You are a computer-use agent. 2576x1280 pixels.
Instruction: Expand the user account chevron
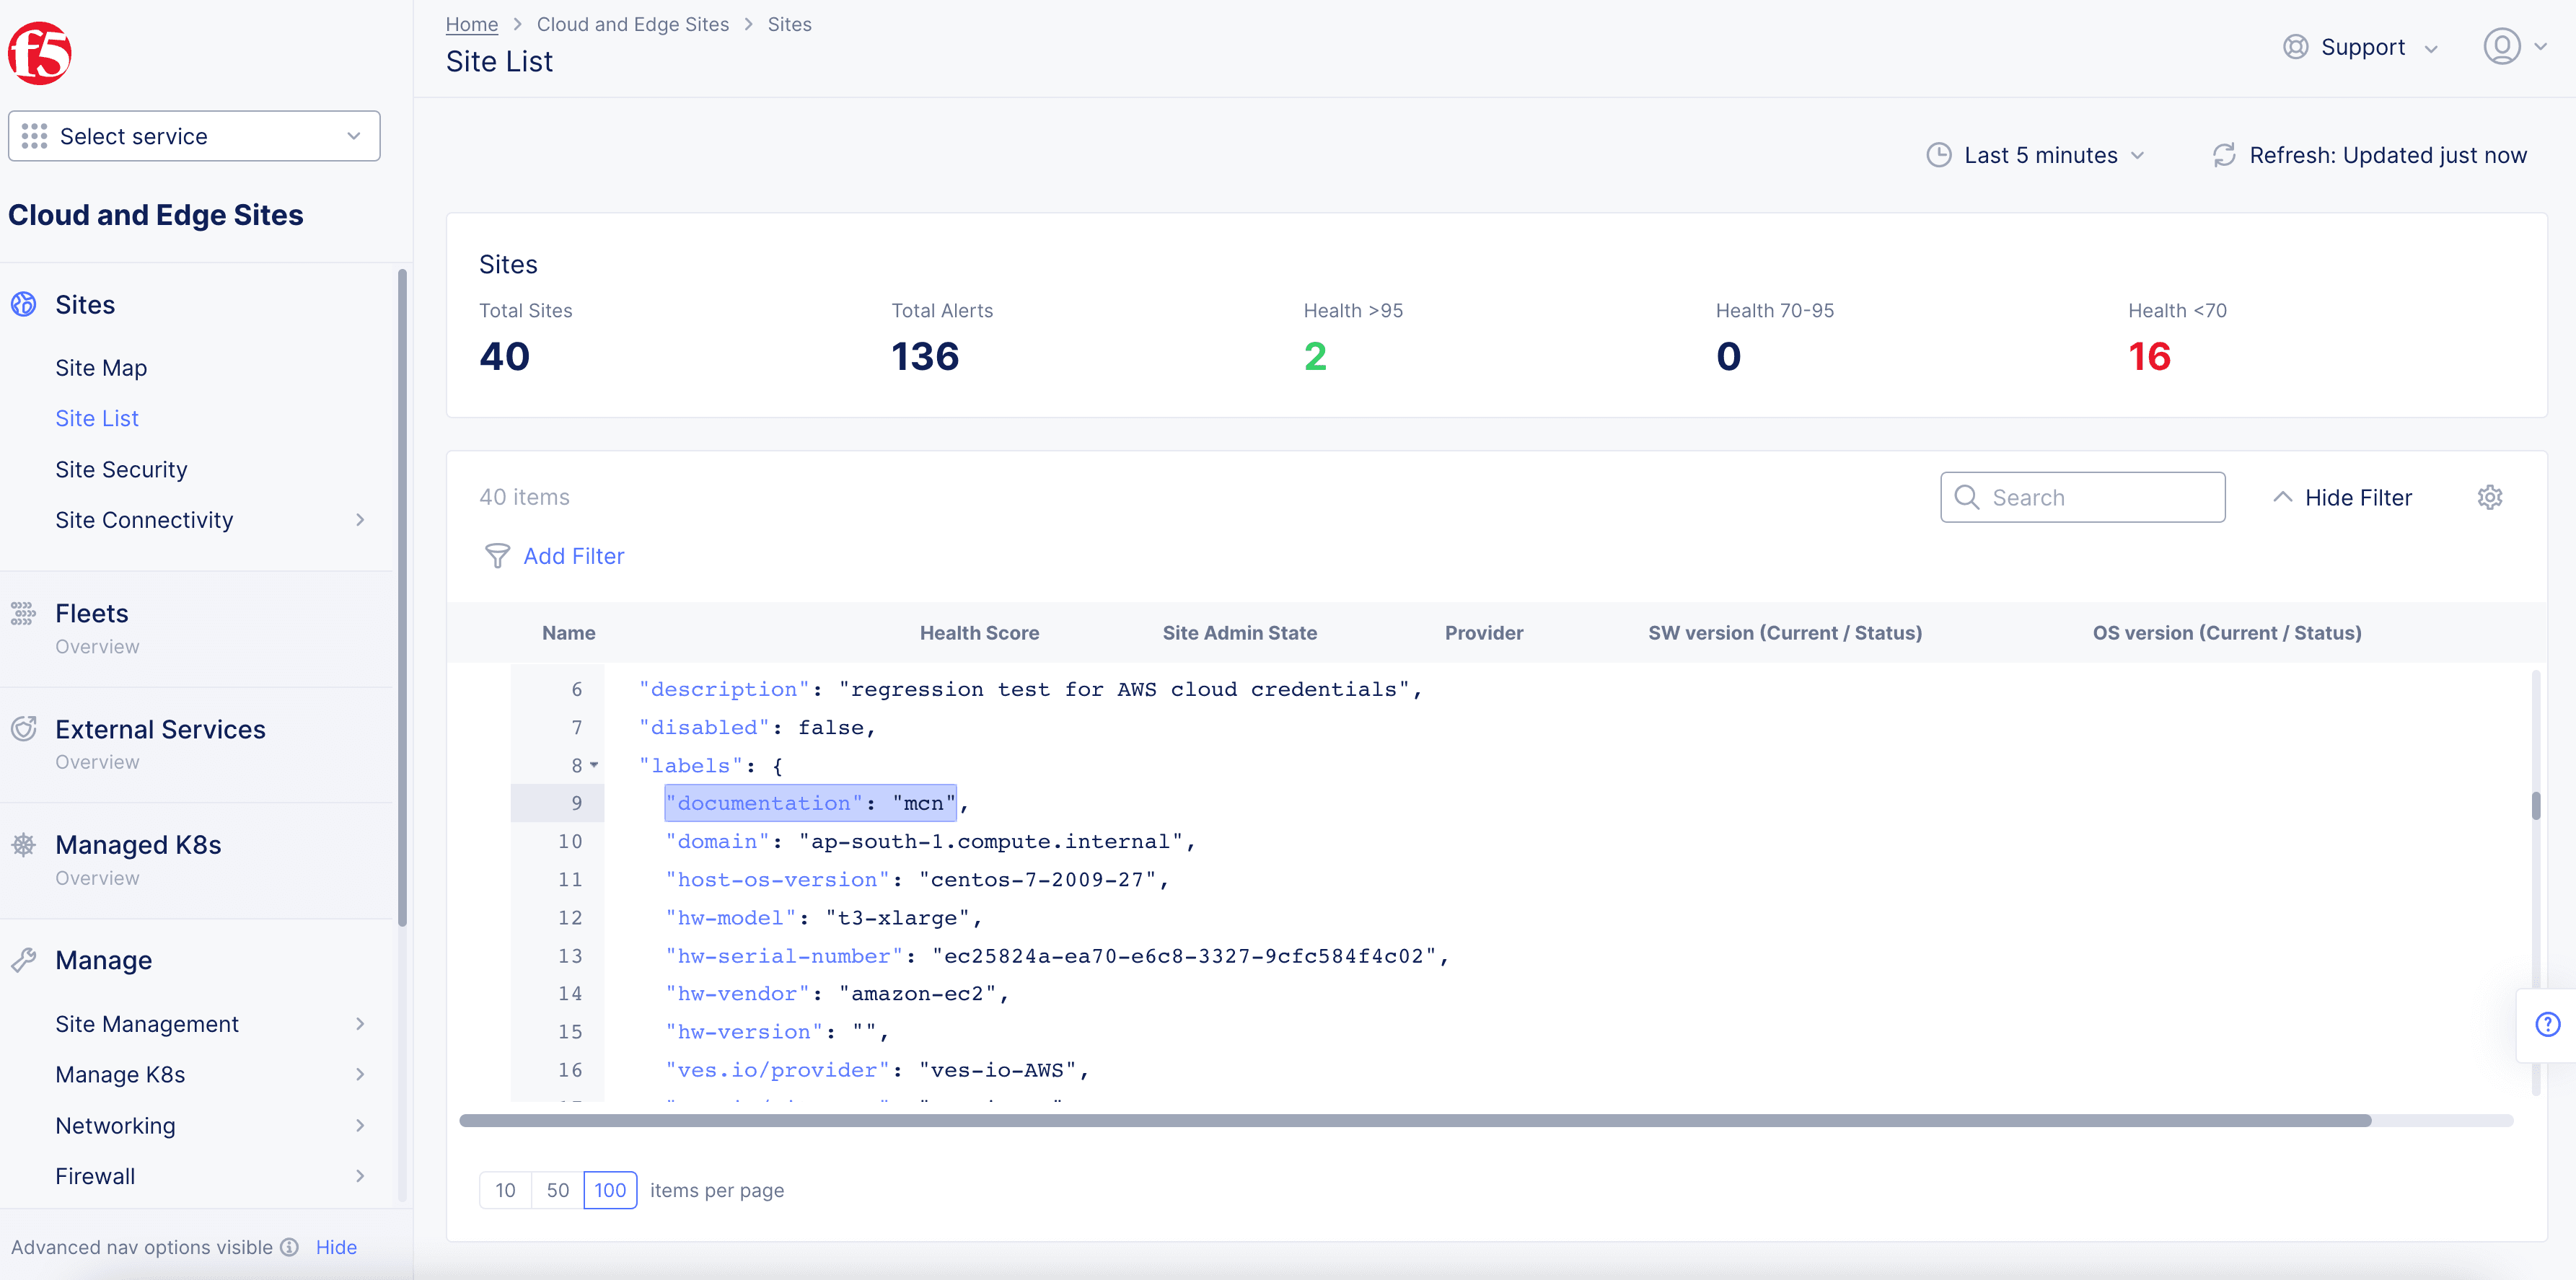[x=2540, y=46]
